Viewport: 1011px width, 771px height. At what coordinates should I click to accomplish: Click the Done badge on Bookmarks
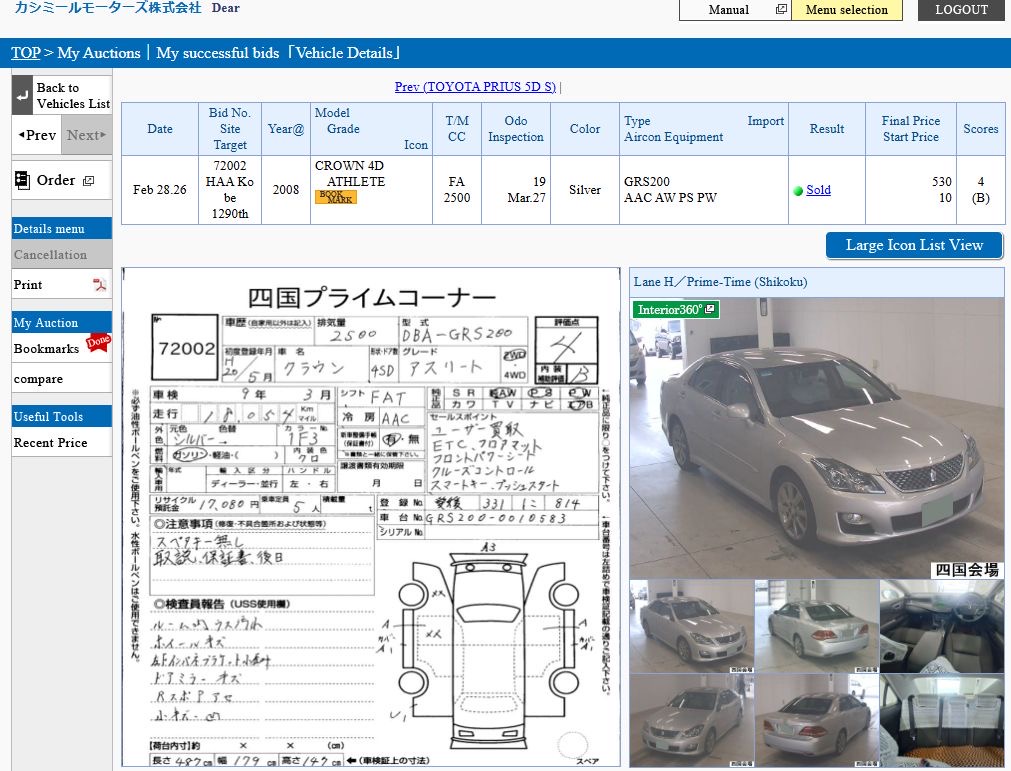98,342
